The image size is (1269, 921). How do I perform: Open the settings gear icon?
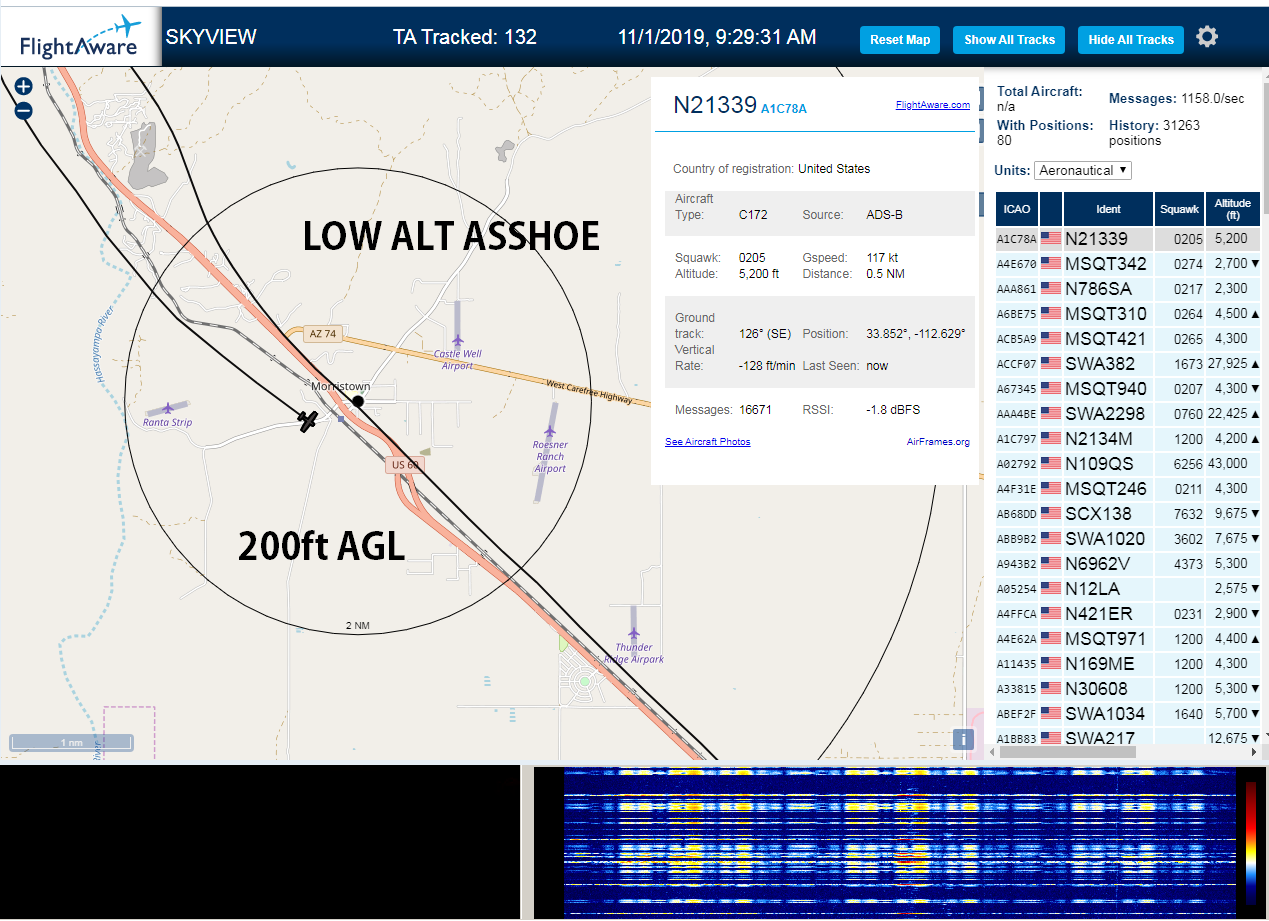1207,37
